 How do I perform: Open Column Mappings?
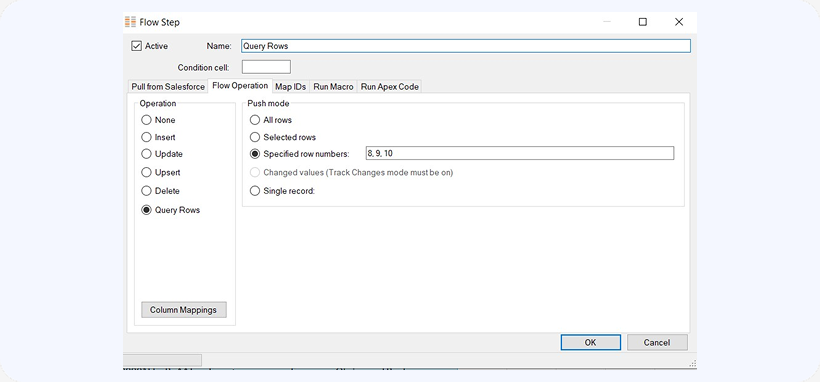tap(184, 310)
